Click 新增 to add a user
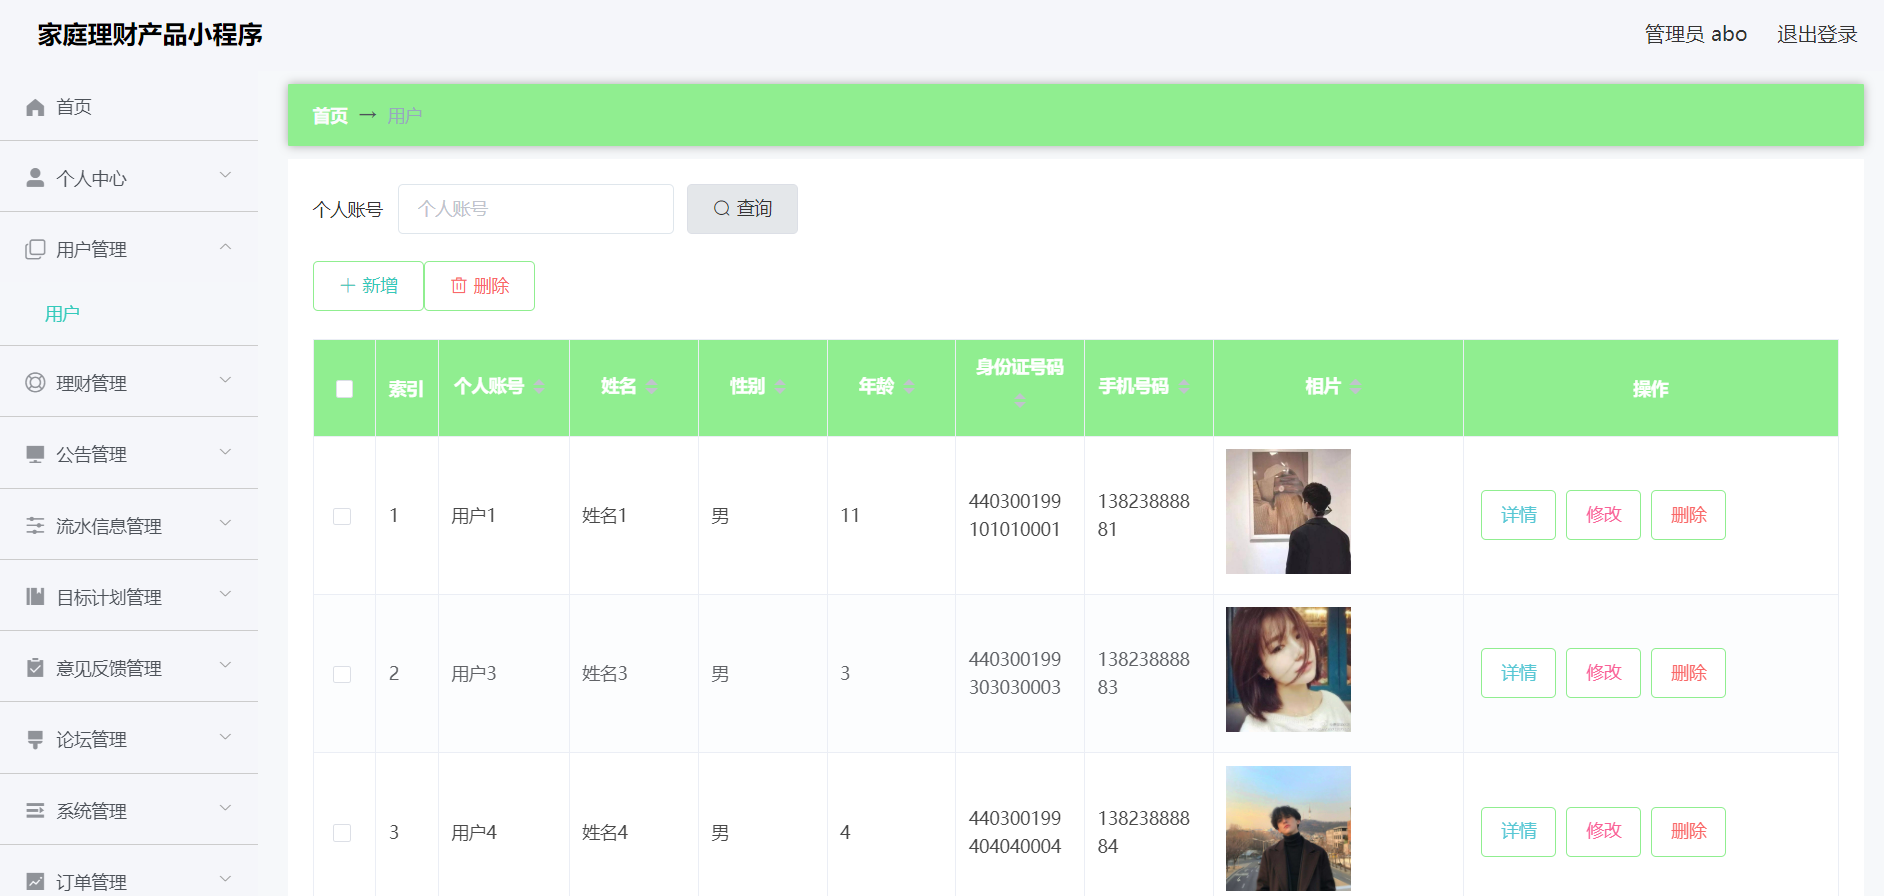This screenshot has width=1884, height=896. (368, 286)
